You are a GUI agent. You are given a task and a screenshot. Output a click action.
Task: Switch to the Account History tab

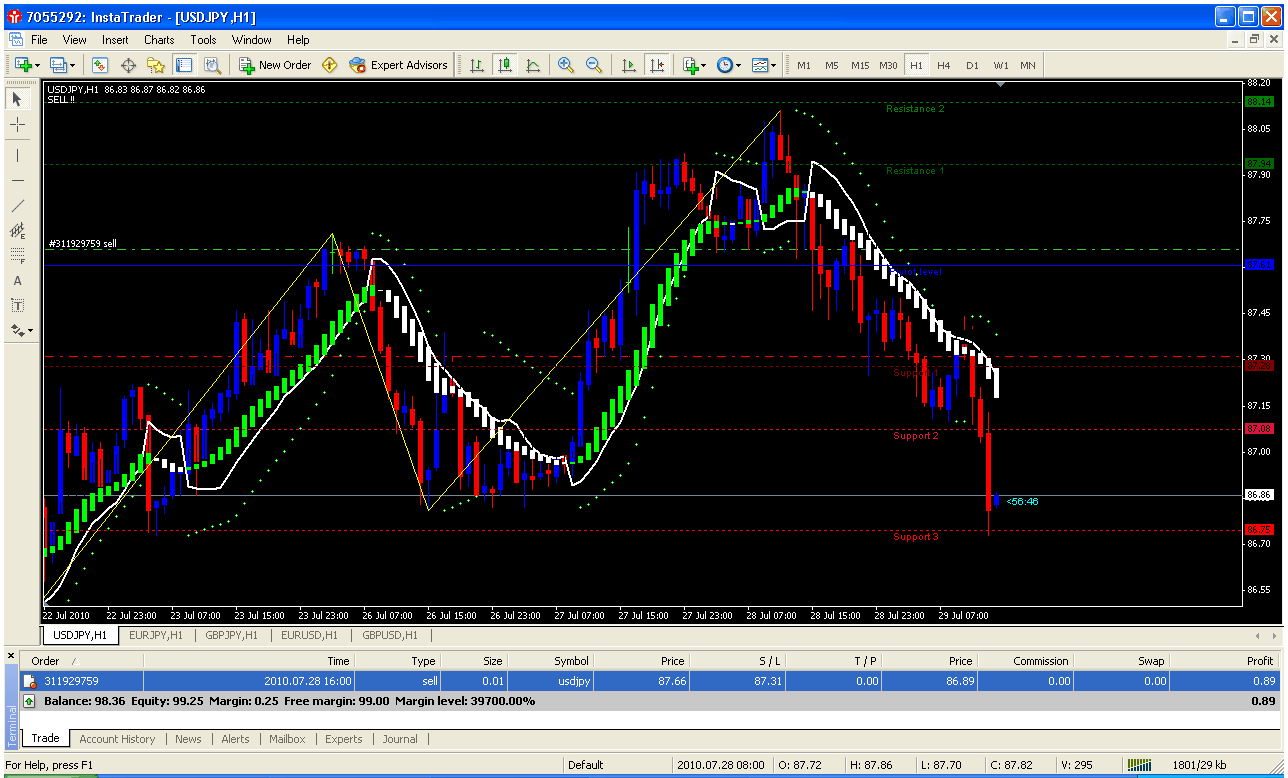(x=117, y=739)
